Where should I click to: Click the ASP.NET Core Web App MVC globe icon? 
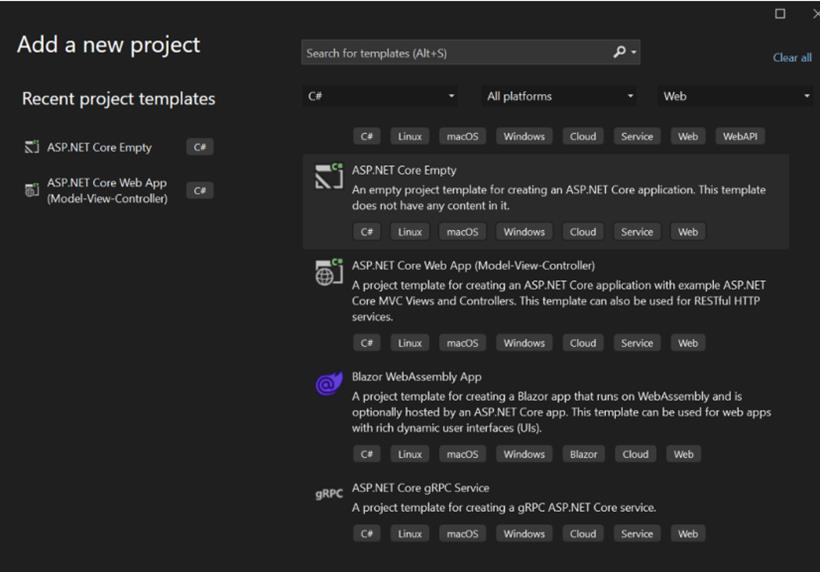(x=329, y=272)
